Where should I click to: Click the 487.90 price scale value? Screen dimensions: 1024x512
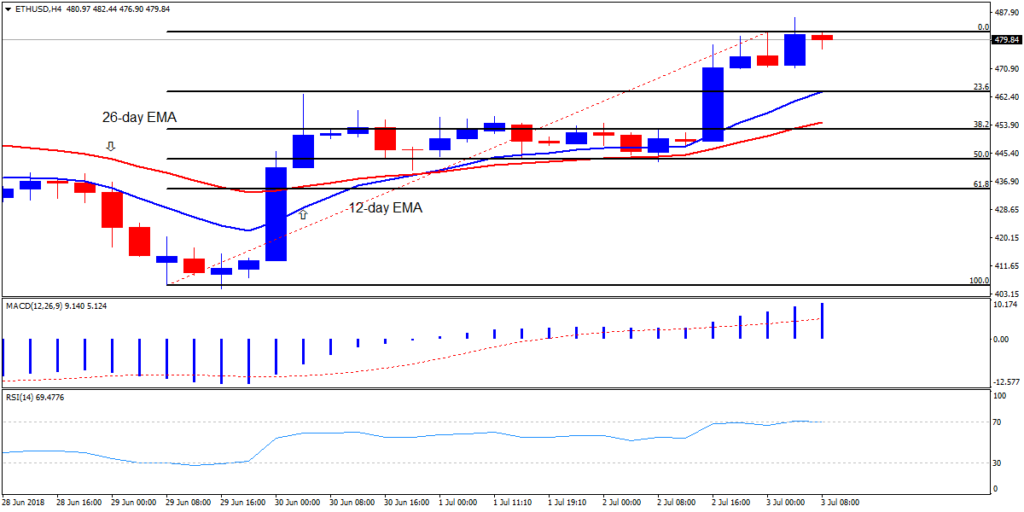(1007, 13)
